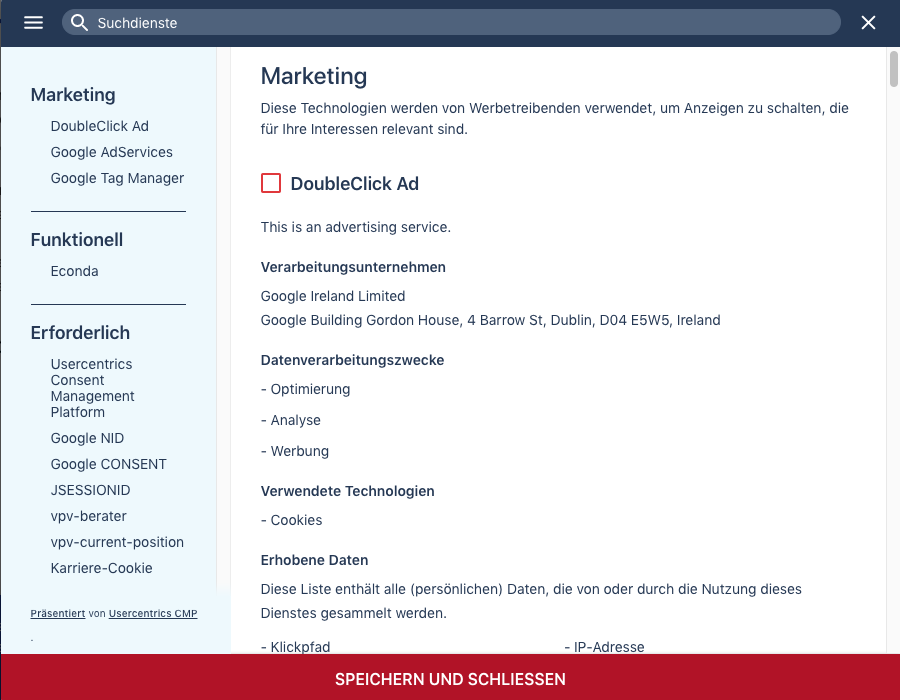Image resolution: width=900 pixels, height=700 pixels.
Task: Select Usercentrics Consent Management Platform entry
Action: click(92, 388)
